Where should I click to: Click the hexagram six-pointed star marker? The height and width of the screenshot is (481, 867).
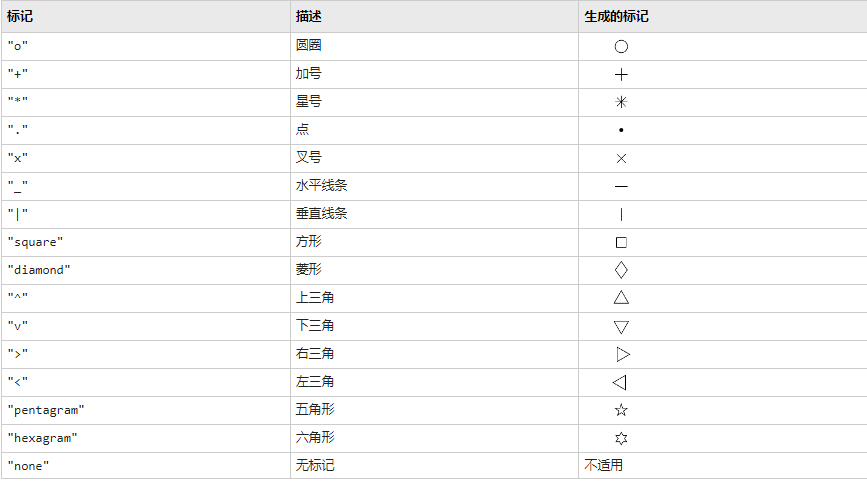coord(621,438)
